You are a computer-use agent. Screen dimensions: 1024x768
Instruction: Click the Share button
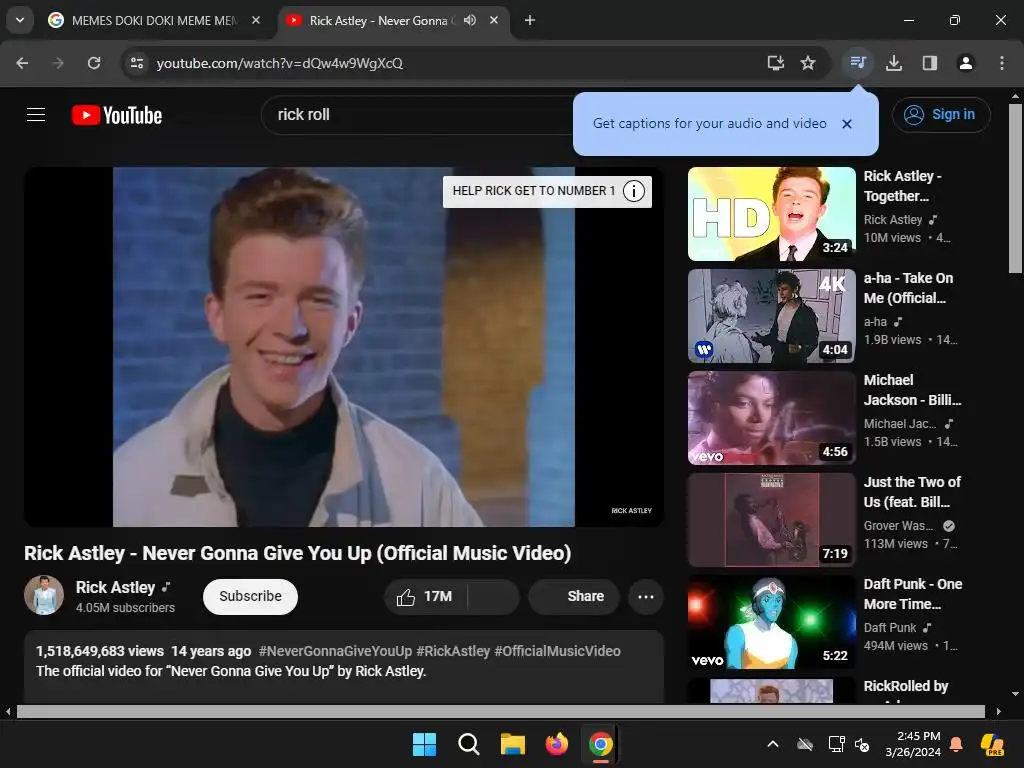[573, 596]
